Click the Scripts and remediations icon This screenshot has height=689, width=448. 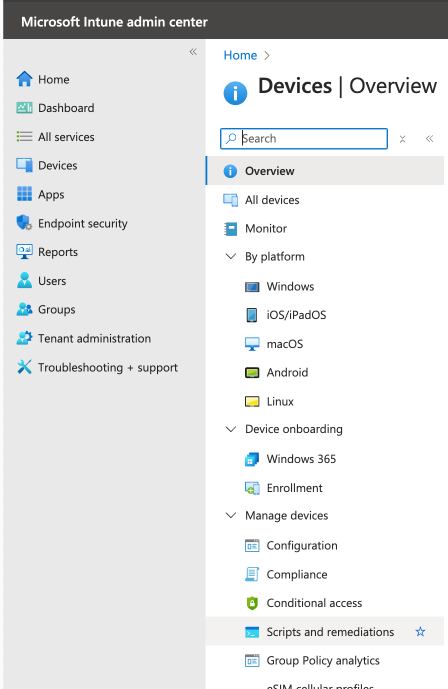252,632
